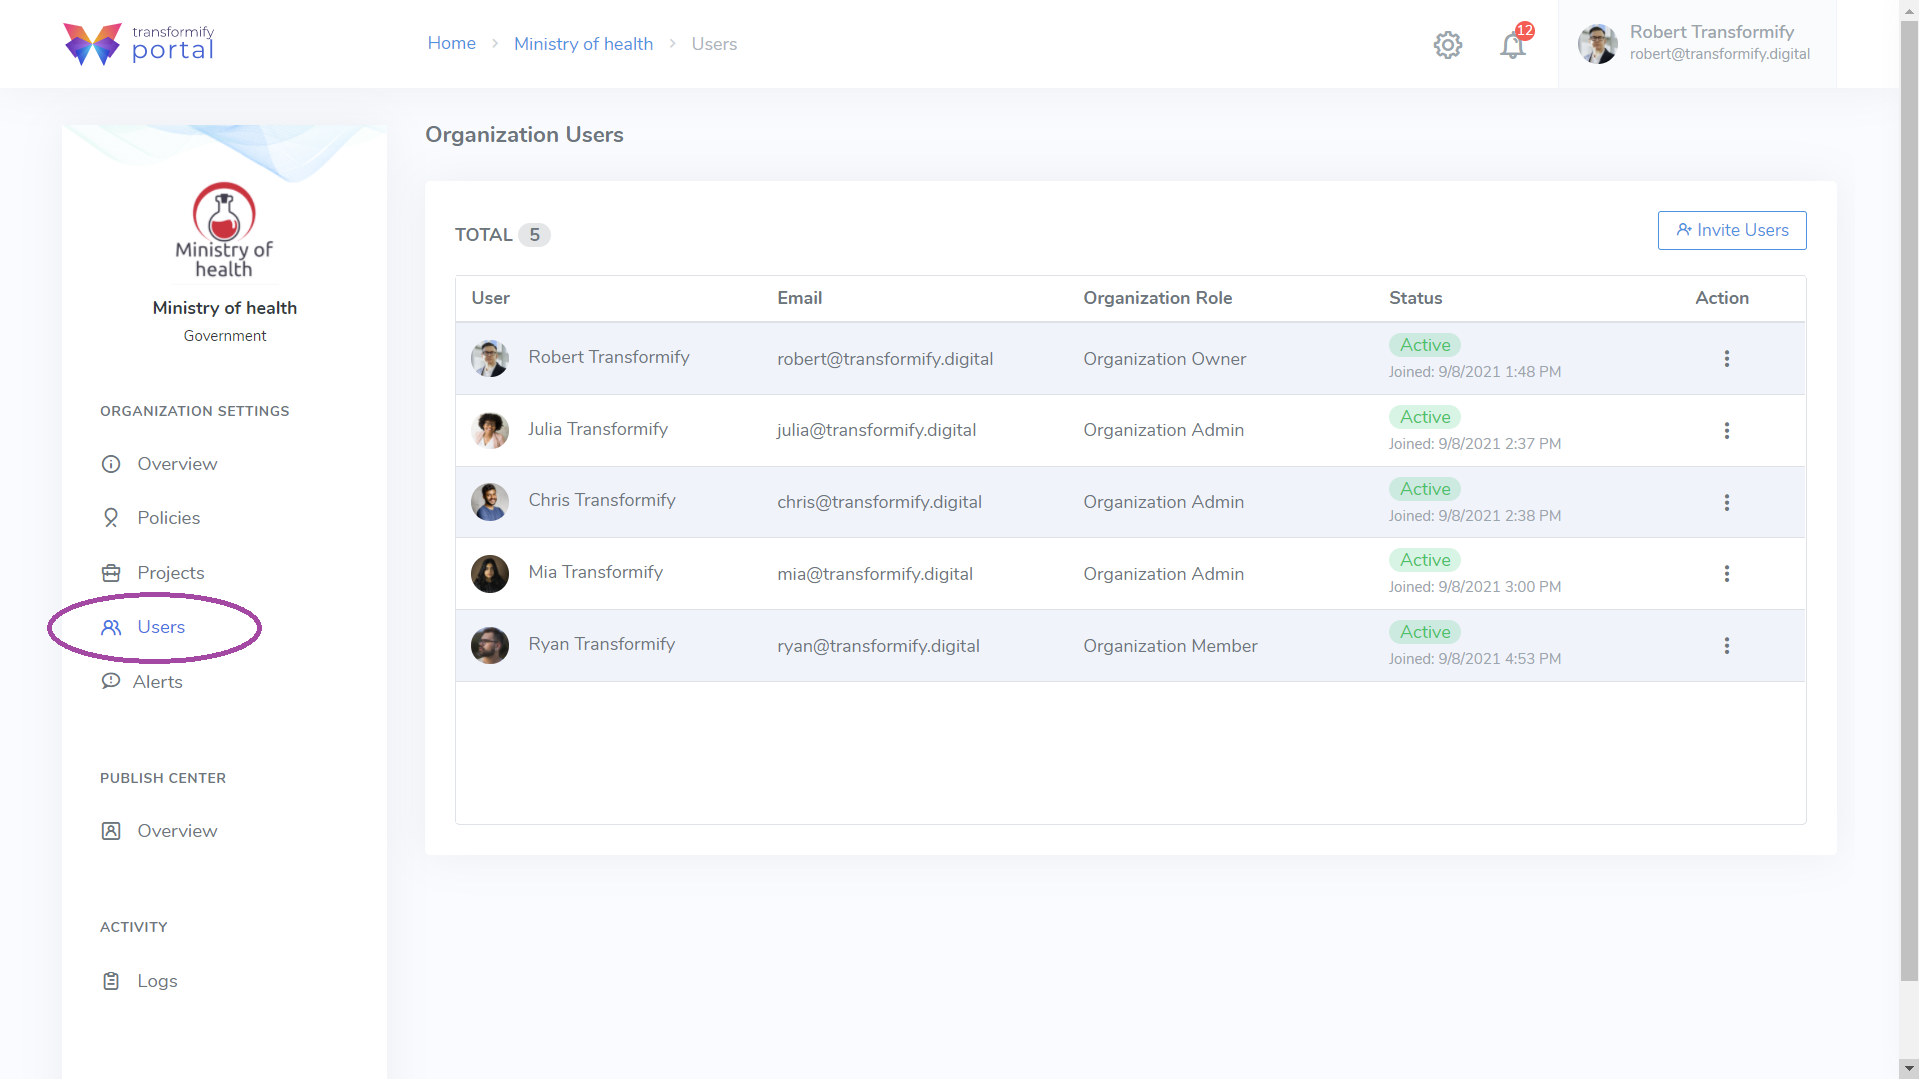1919x1079 pixels.
Task: Click the name Julia Transformify
Action: coord(597,429)
